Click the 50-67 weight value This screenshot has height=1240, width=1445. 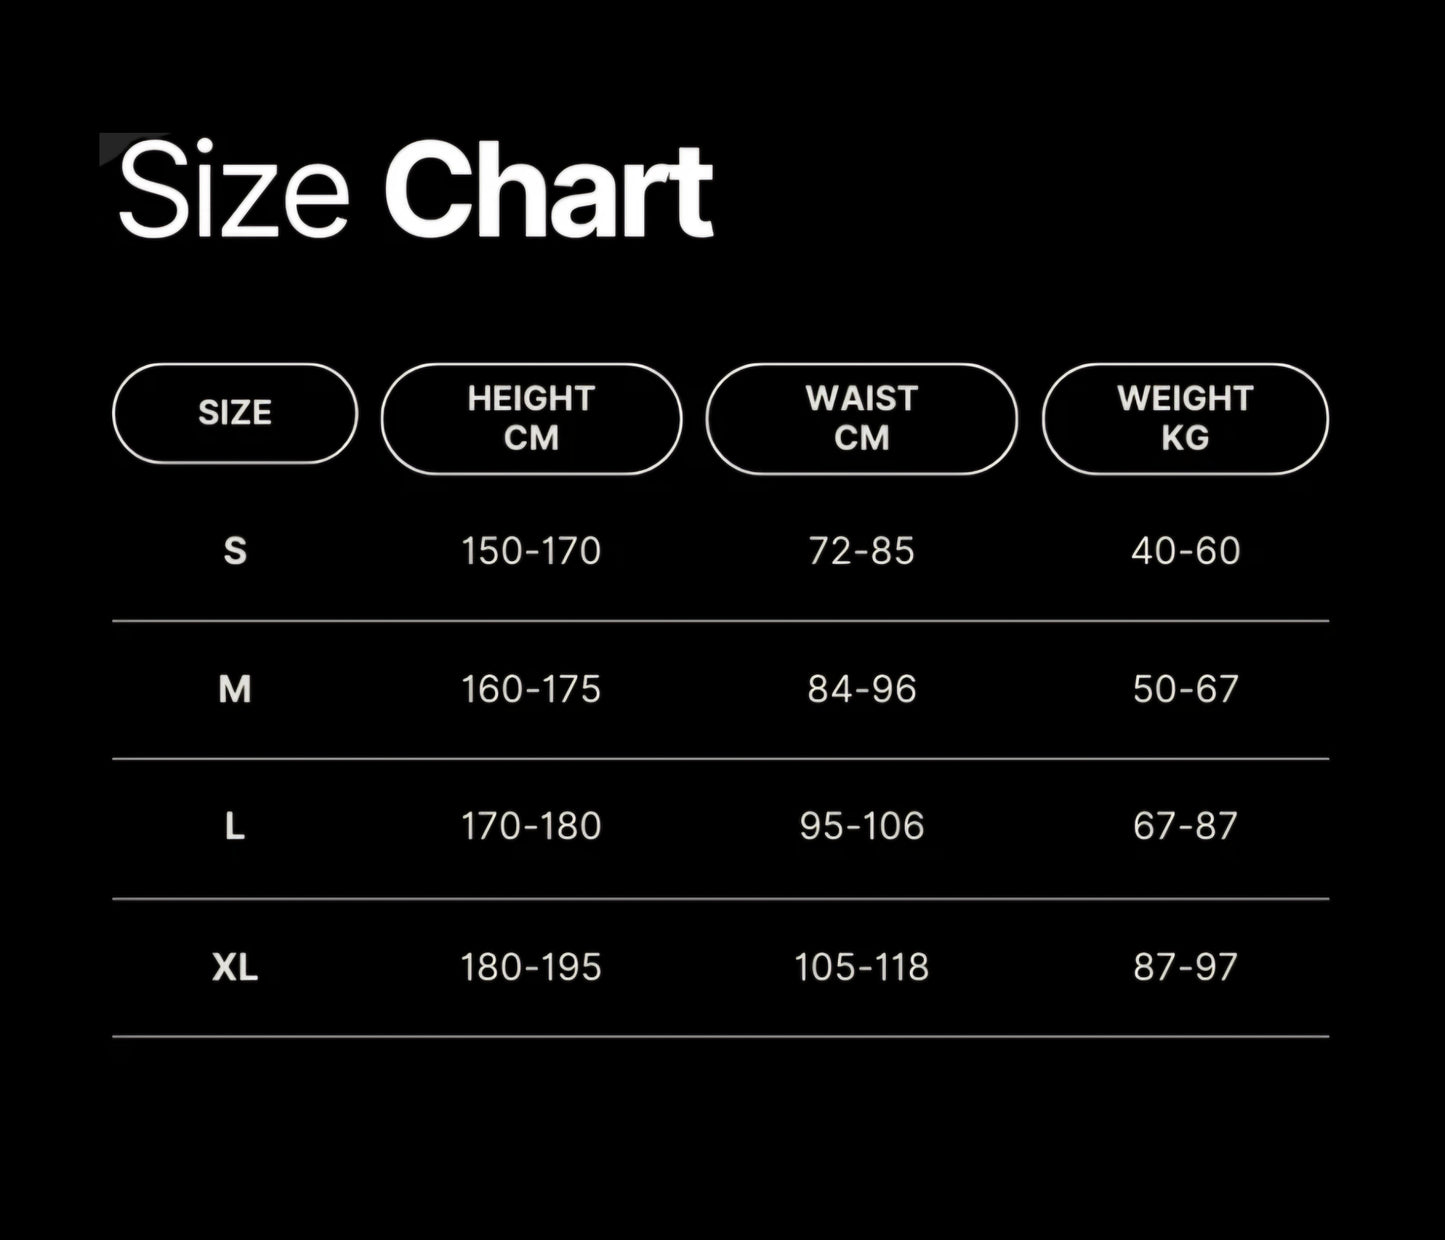[1185, 689]
